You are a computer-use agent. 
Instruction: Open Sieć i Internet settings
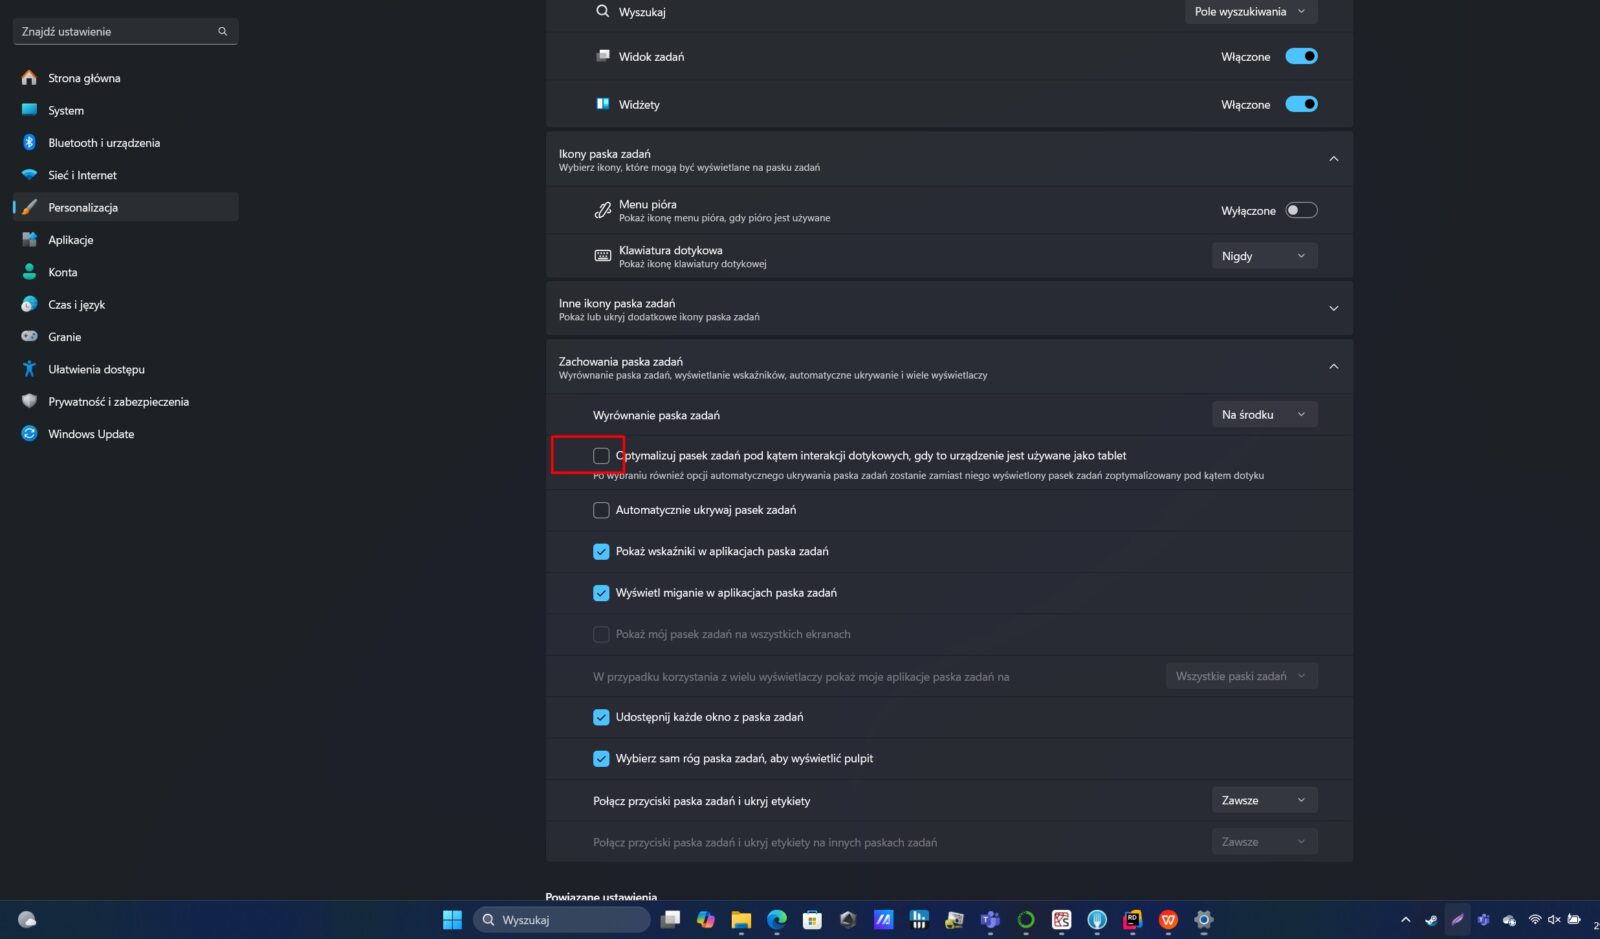pos(82,175)
